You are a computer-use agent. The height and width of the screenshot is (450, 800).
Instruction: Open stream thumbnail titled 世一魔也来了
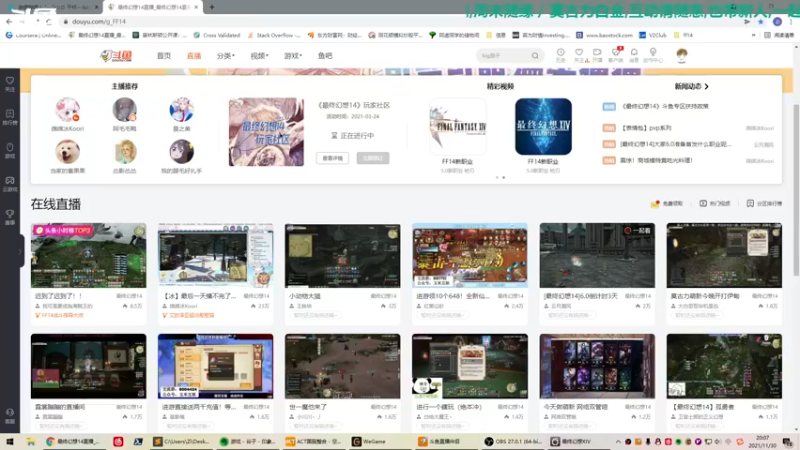(x=342, y=366)
